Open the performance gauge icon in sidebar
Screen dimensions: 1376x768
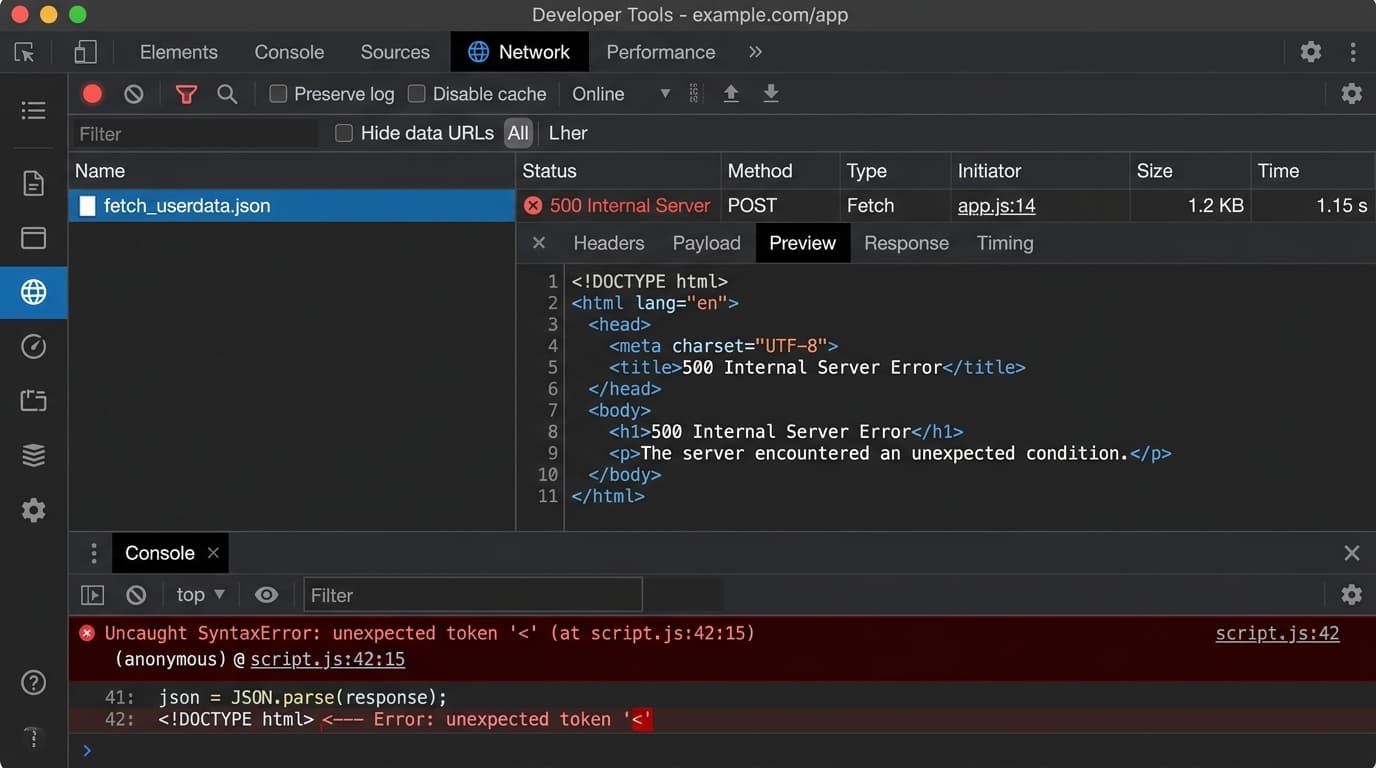coord(33,347)
